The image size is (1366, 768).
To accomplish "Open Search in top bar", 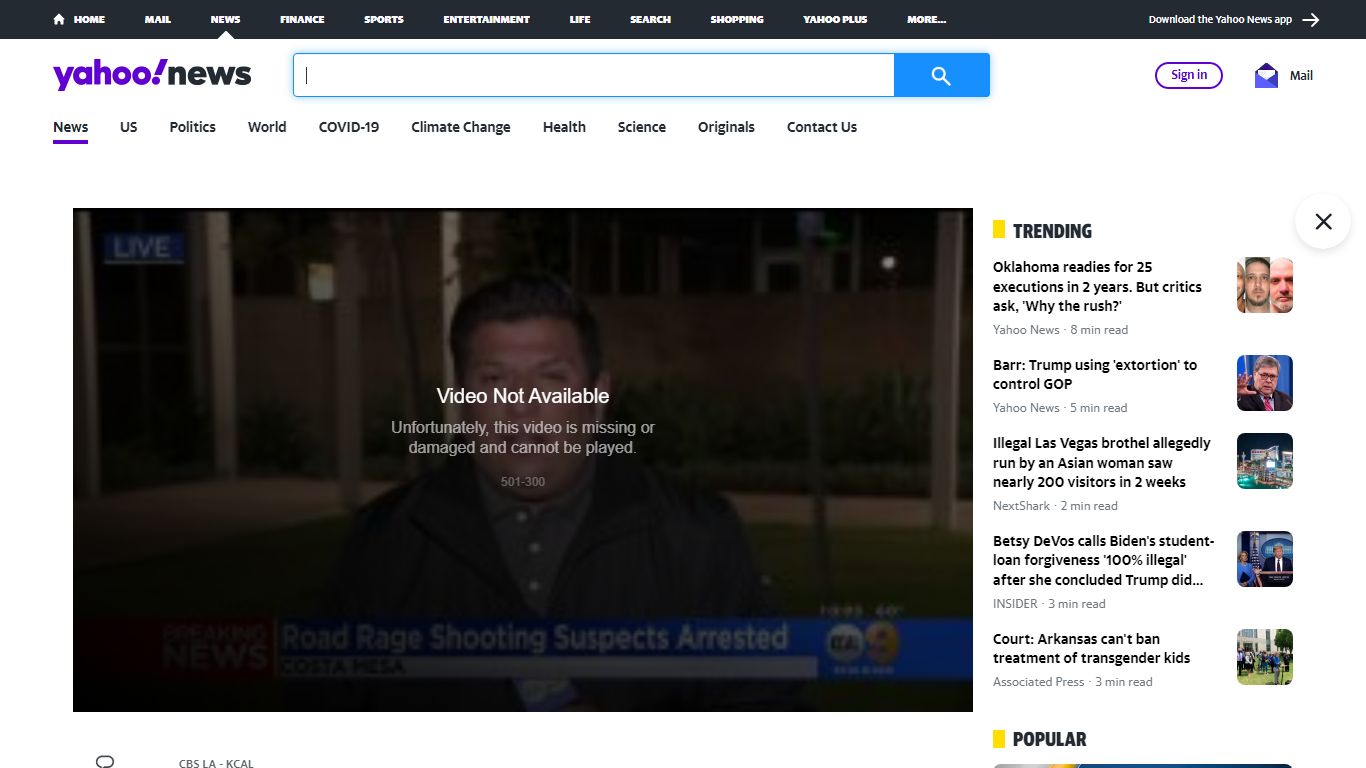I will click(650, 19).
